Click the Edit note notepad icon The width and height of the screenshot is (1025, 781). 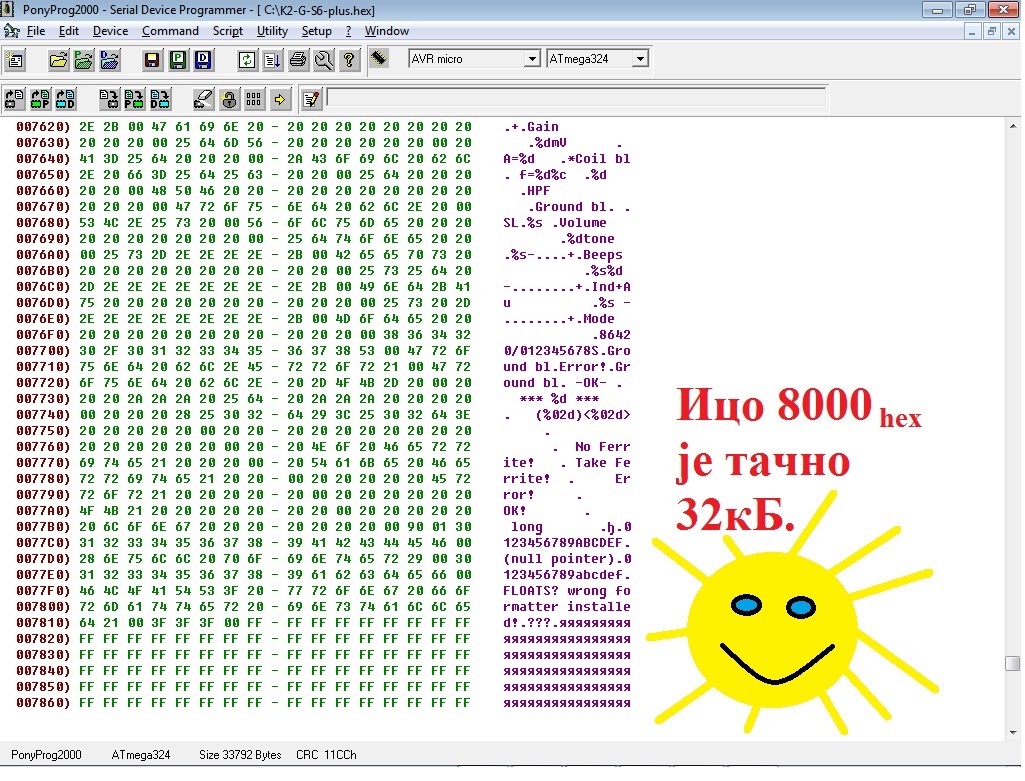[310, 98]
